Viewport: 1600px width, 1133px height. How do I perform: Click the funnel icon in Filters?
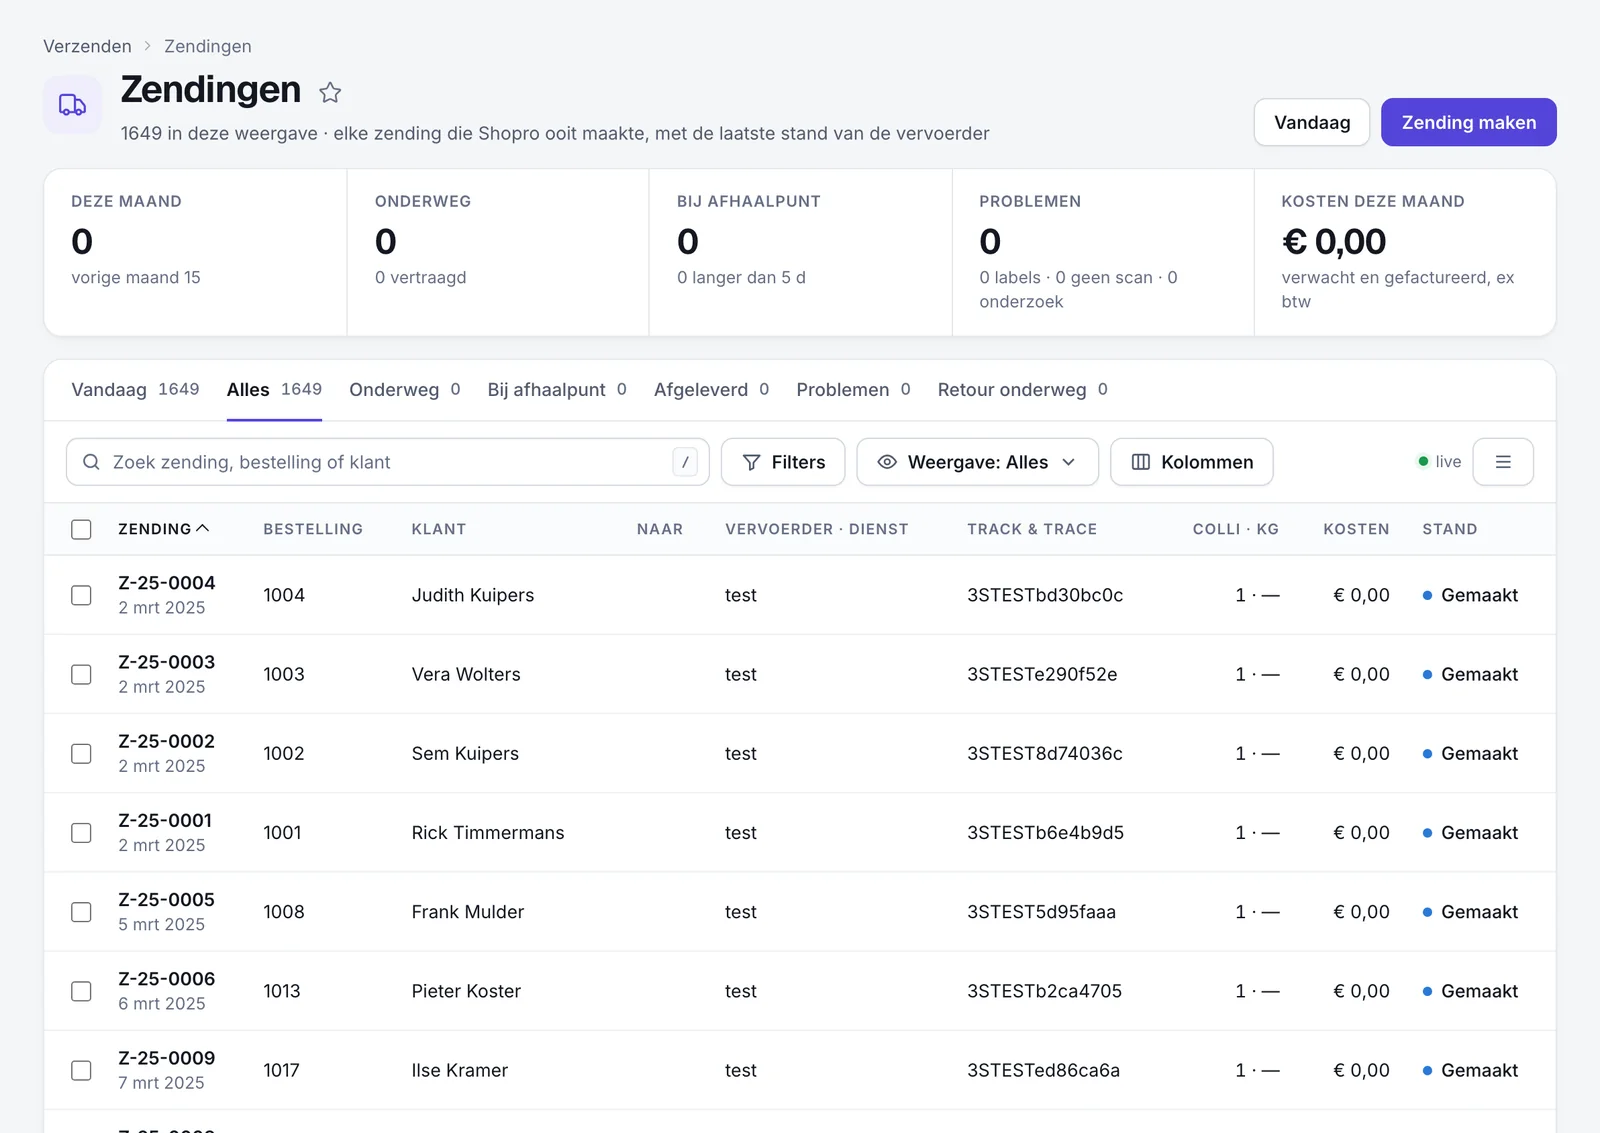point(752,462)
